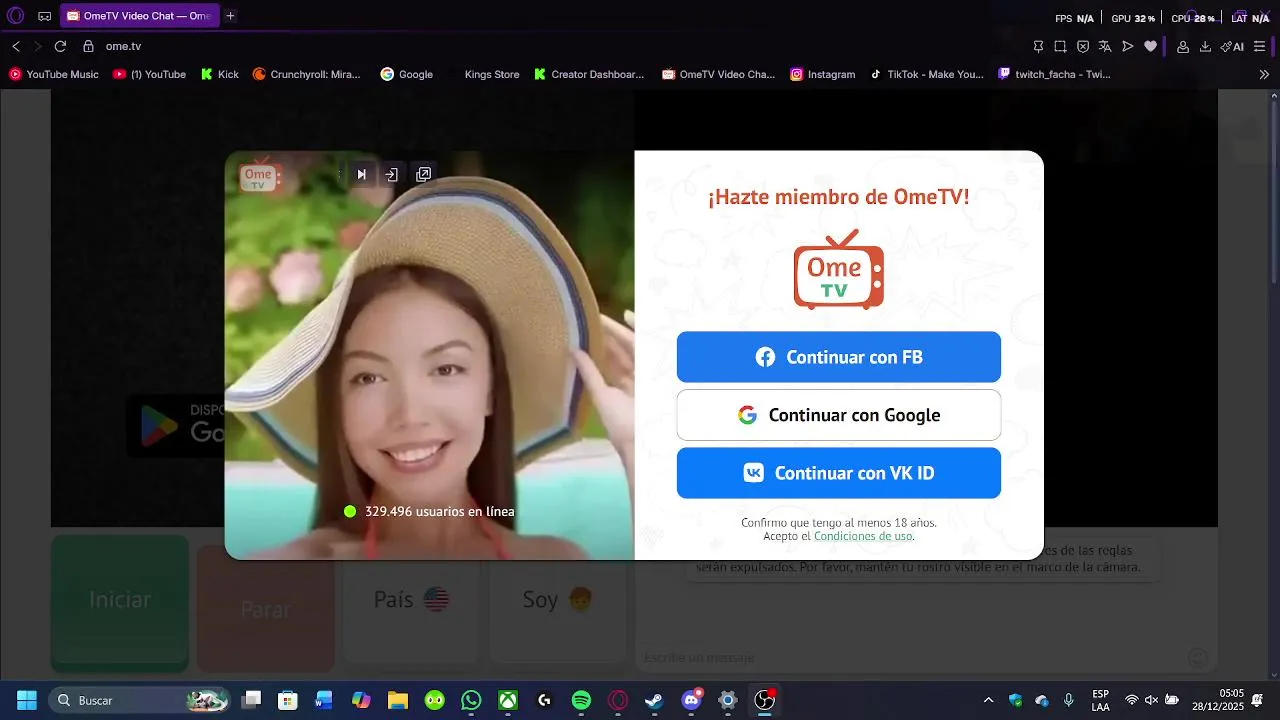Screen dimensions: 1280x720
Task: Open a new tab with plus button
Action: point(230,16)
